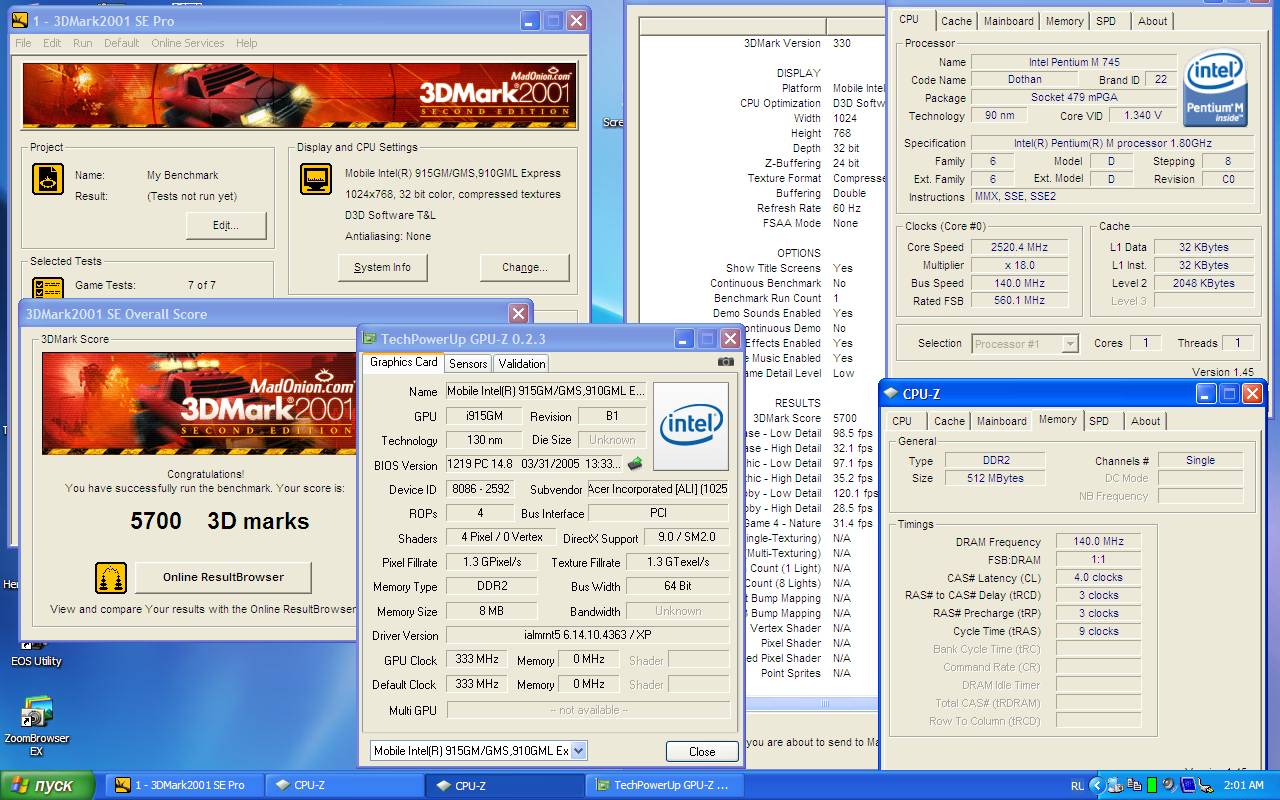1280x800 pixels.
Task: Click the trophy podium icon beside Online ResultBrowser
Action: point(111,577)
